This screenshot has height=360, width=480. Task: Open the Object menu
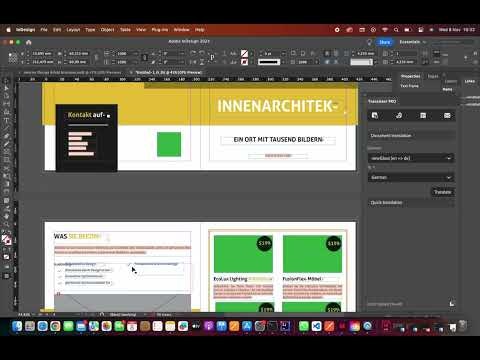pos(107,30)
